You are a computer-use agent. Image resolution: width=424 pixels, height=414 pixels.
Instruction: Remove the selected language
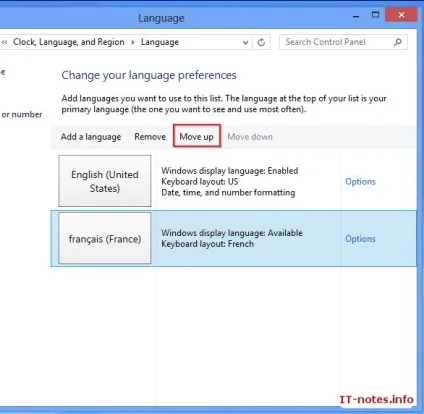(x=150, y=137)
